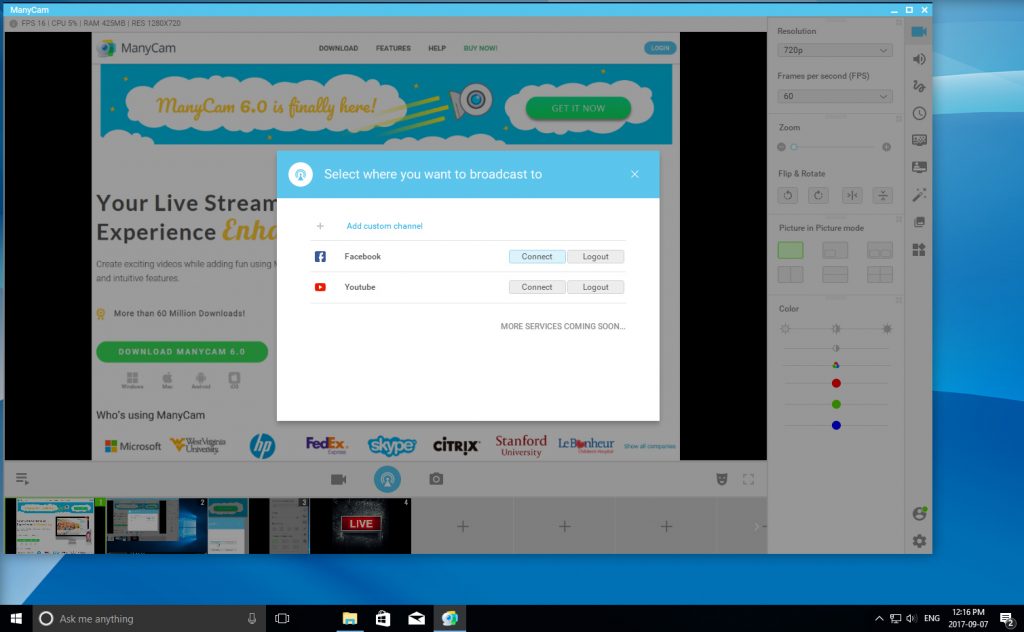Image resolution: width=1024 pixels, height=632 pixels.
Task: Select side-by-side split Picture in Picture layout
Action: pyautogui.click(x=790, y=274)
